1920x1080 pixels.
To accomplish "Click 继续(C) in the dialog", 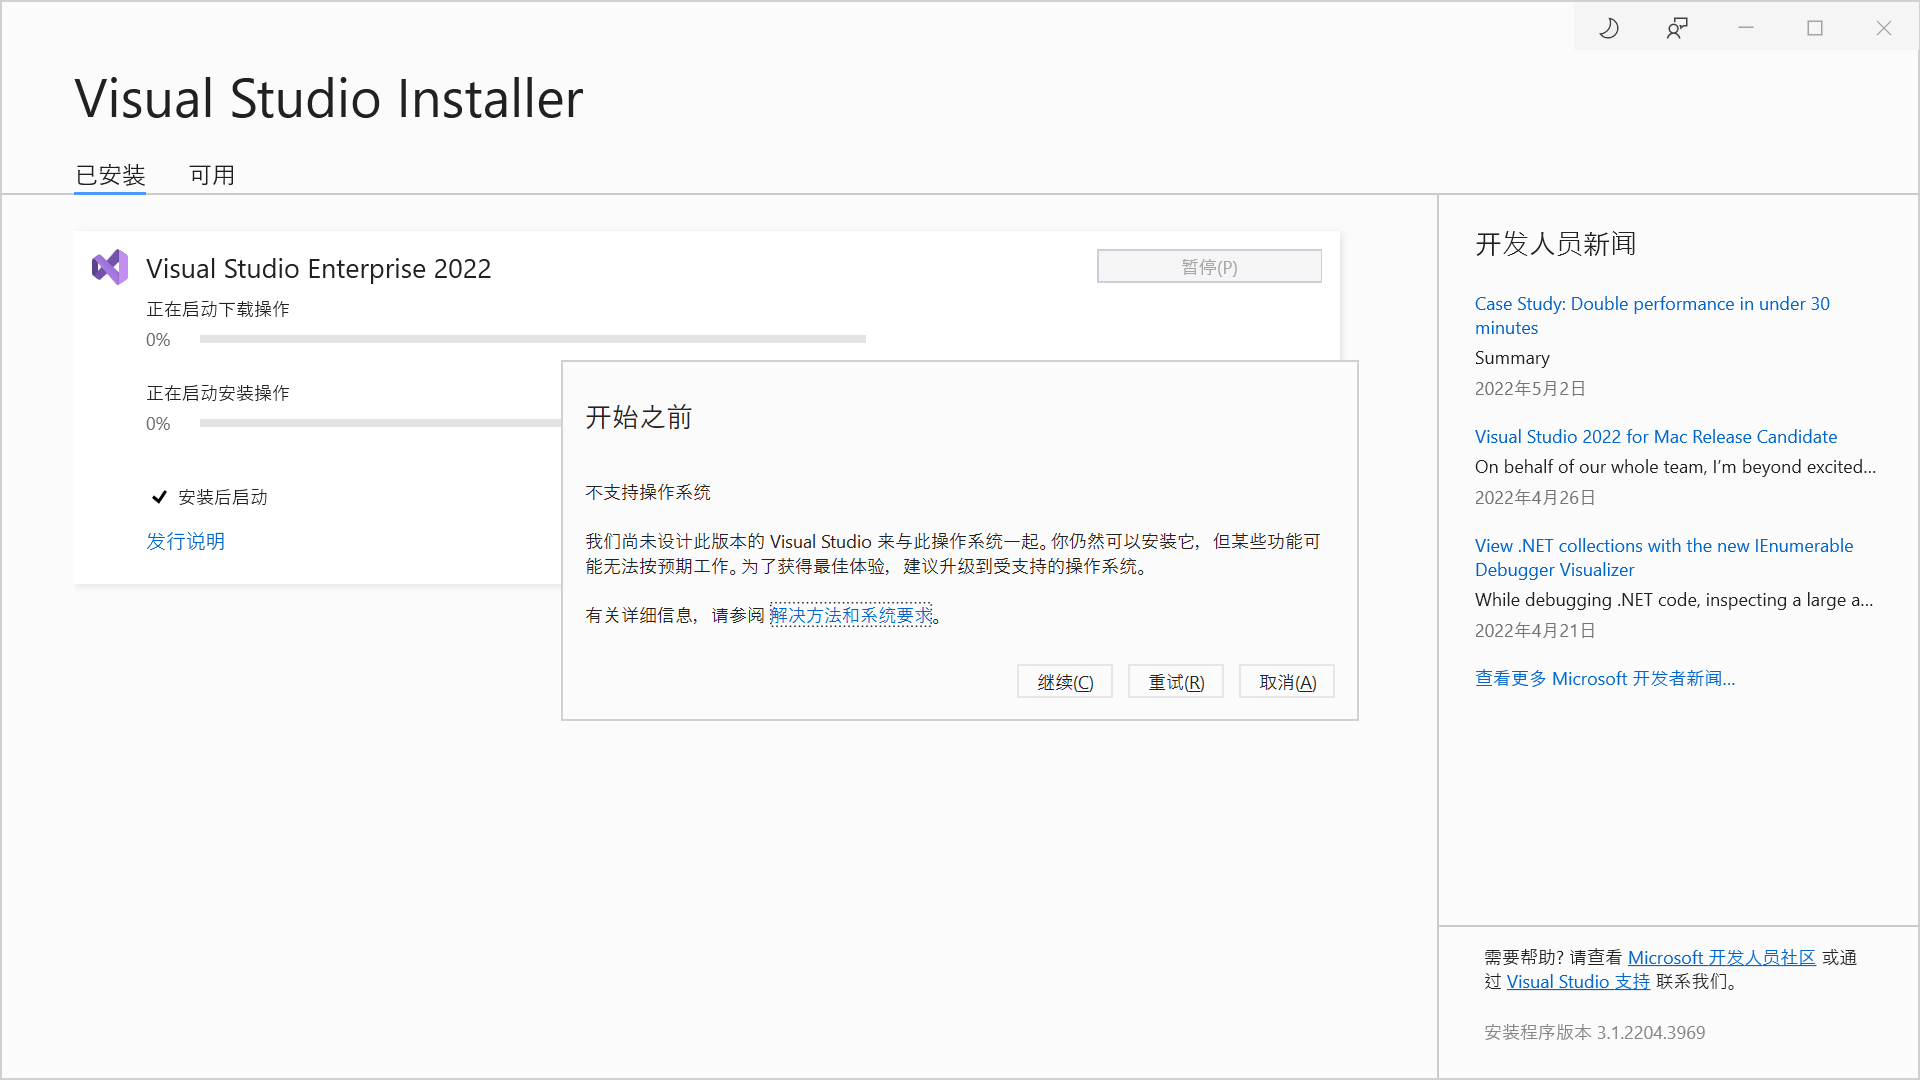I will pos(1065,682).
